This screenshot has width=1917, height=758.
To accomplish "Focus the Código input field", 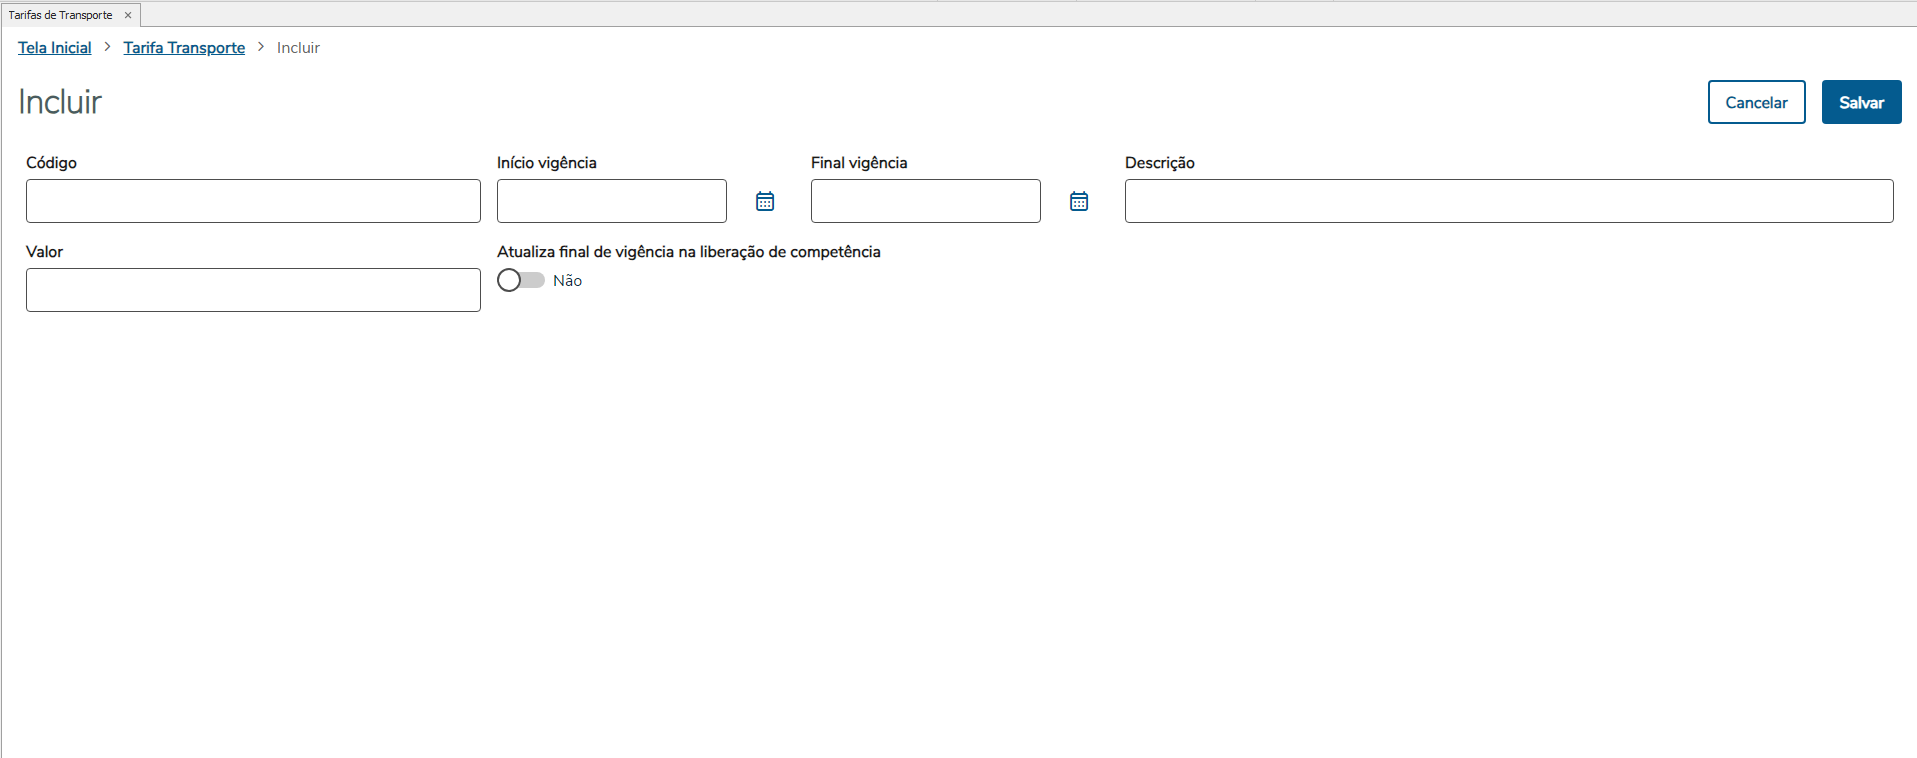I will click(x=253, y=201).
